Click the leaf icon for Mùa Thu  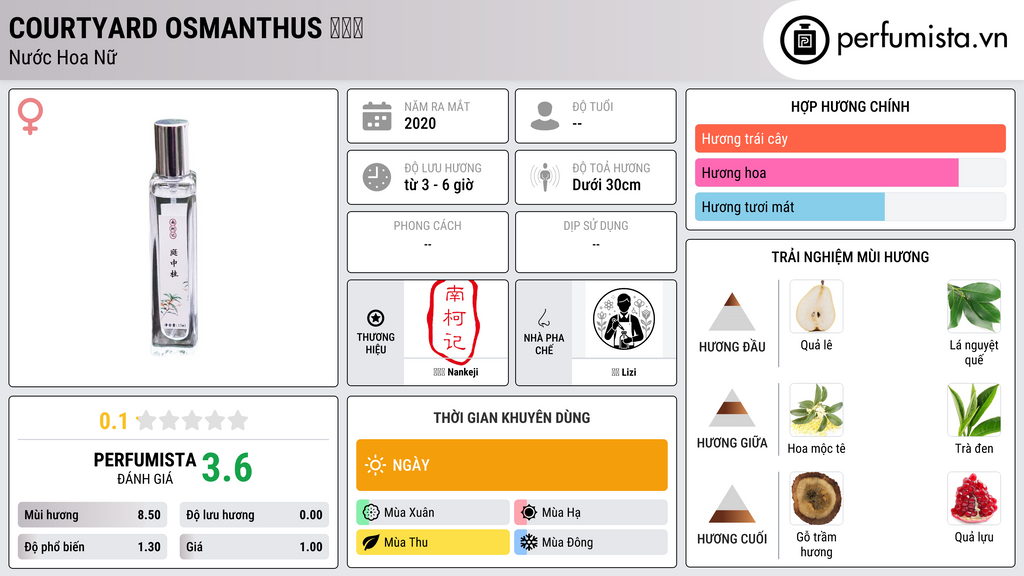point(371,542)
